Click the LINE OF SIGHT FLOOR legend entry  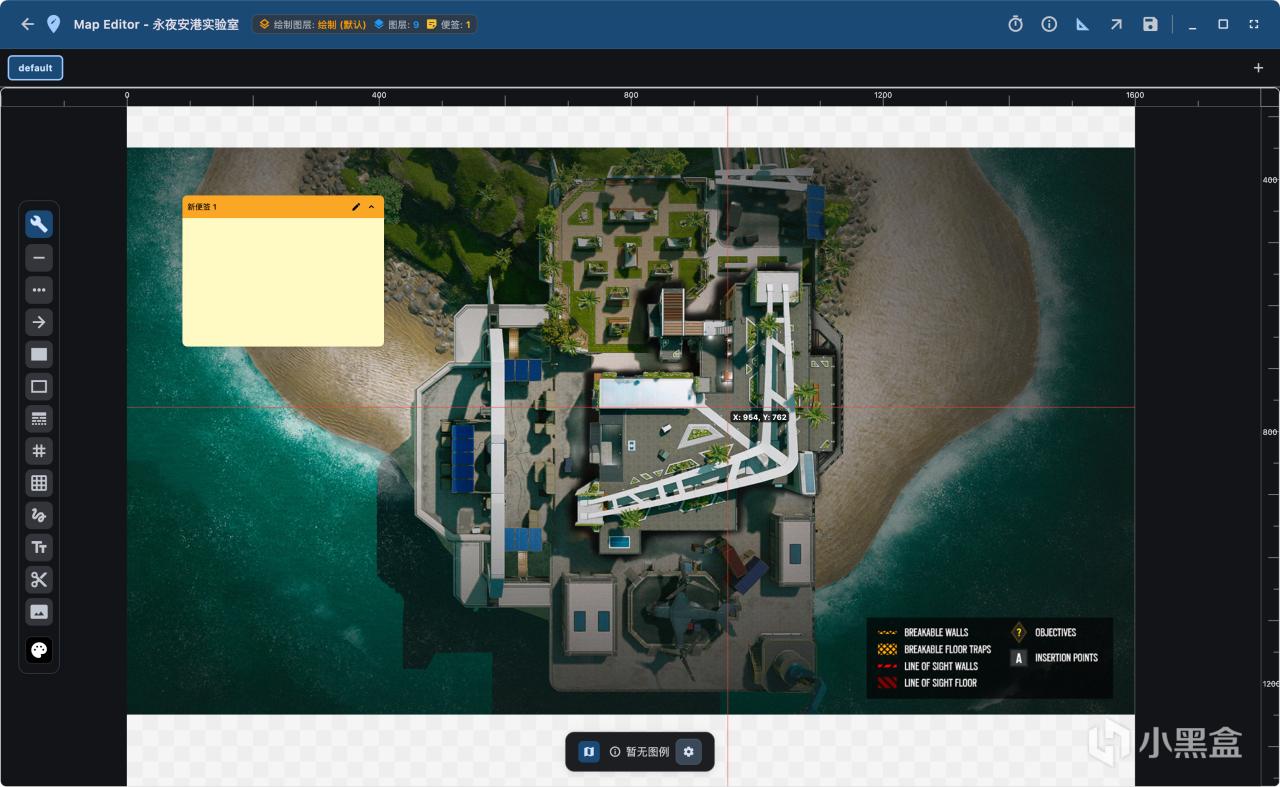(x=927, y=683)
